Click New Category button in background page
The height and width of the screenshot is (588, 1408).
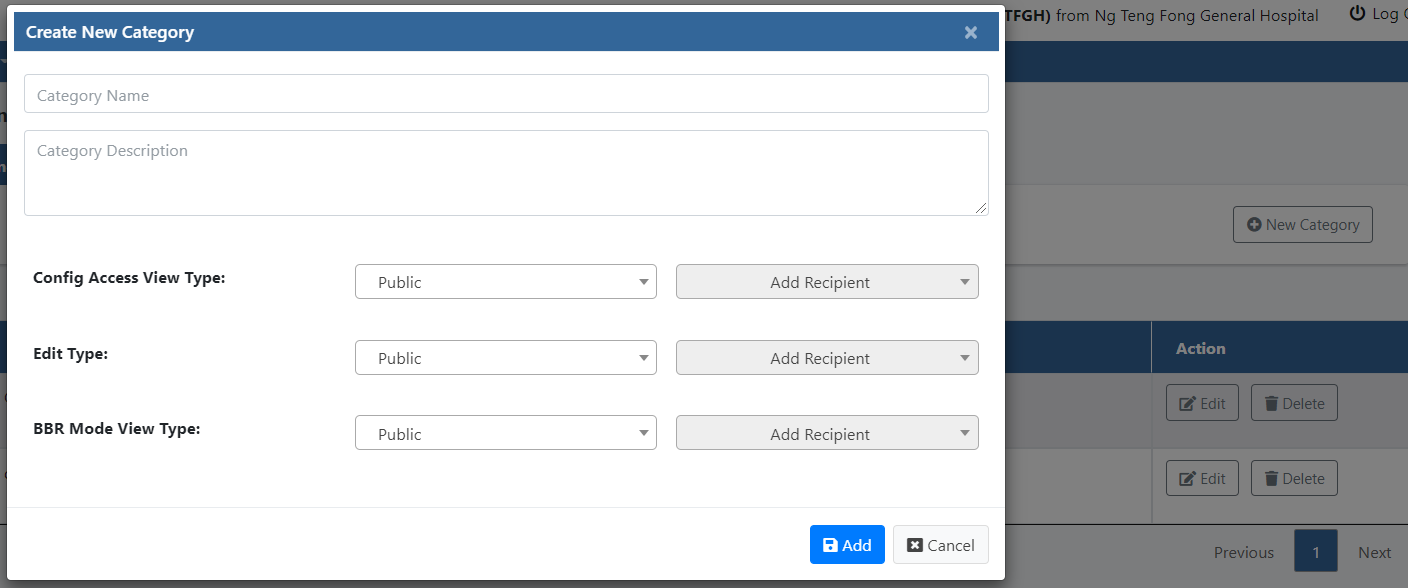coord(1303,225)
